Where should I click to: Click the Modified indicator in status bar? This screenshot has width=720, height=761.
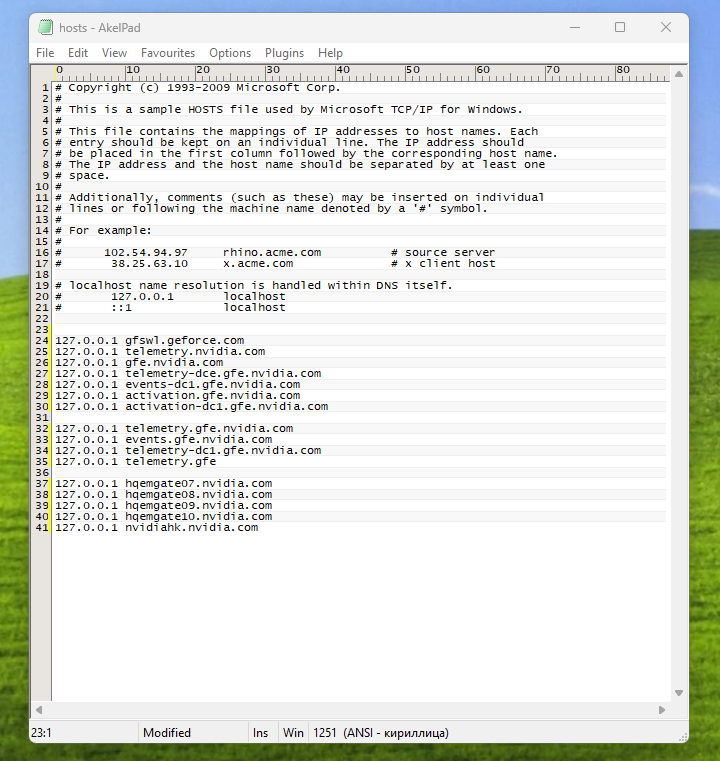(167, 733)
